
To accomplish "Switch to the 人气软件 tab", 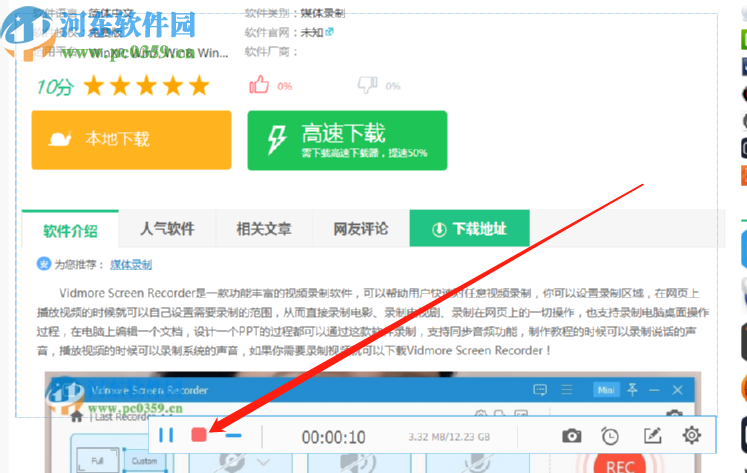I will pyautogui.click(x=167, y=229).
